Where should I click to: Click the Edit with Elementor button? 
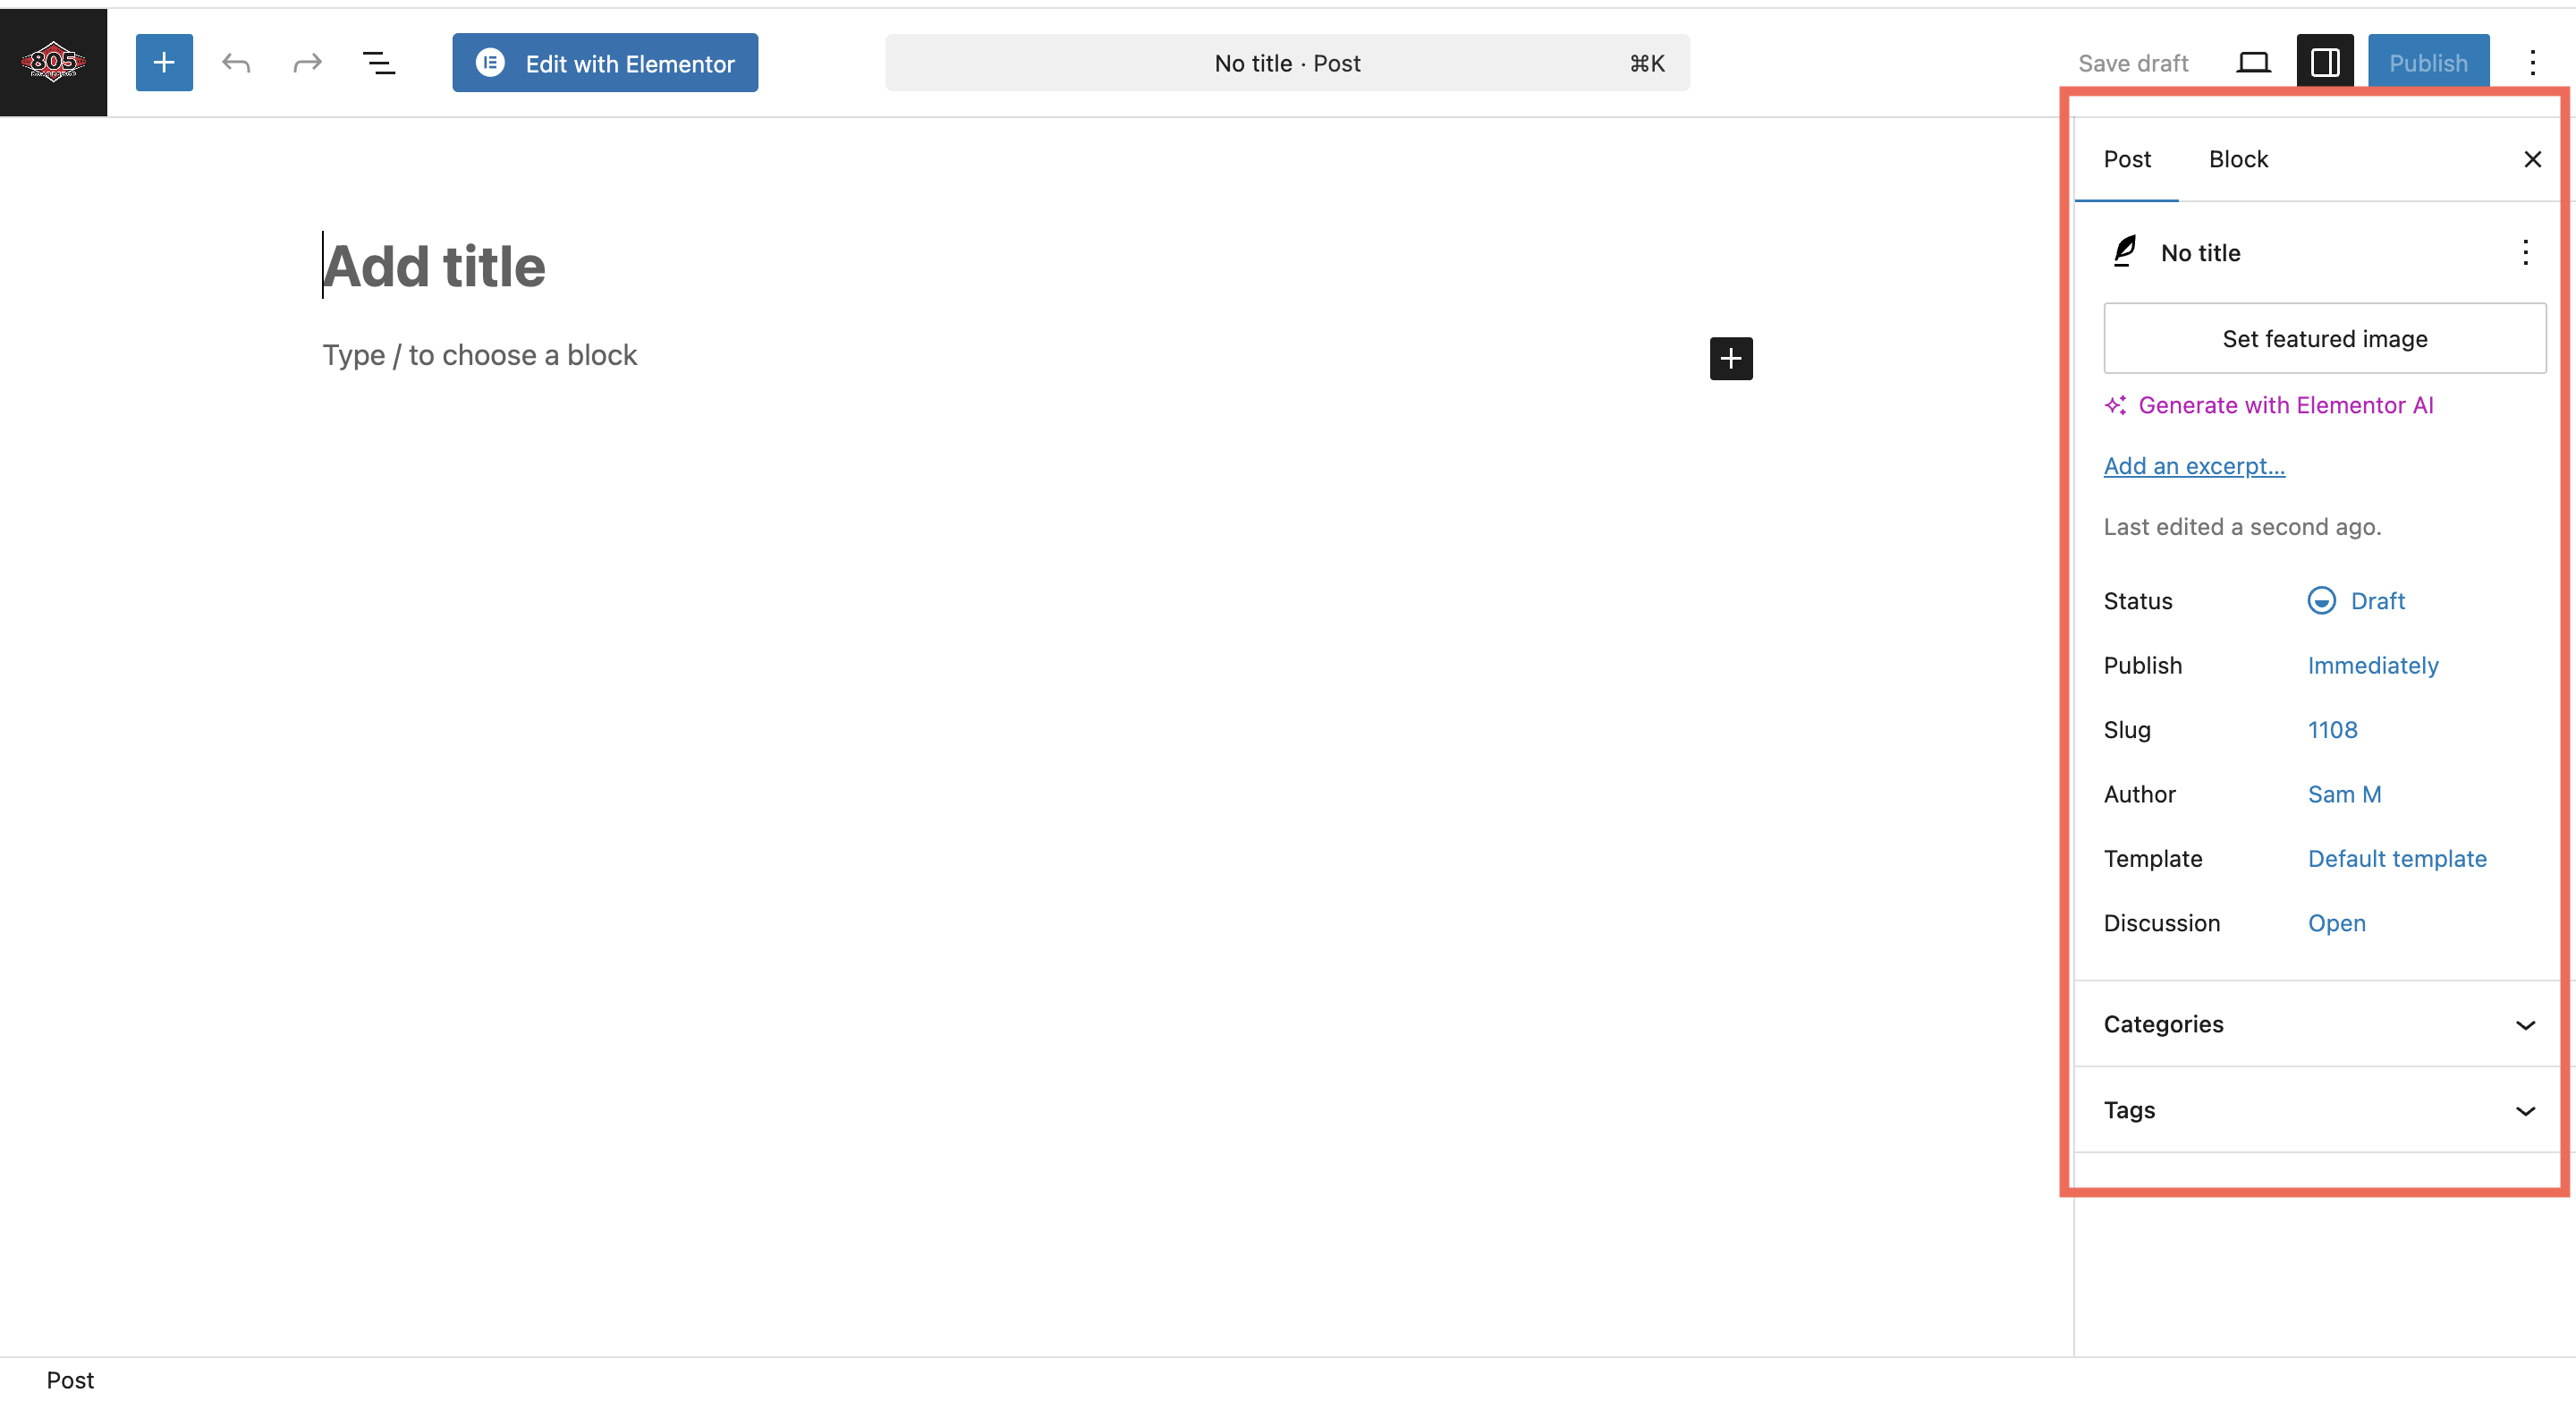pyautogui.click(x=605, y=63)
